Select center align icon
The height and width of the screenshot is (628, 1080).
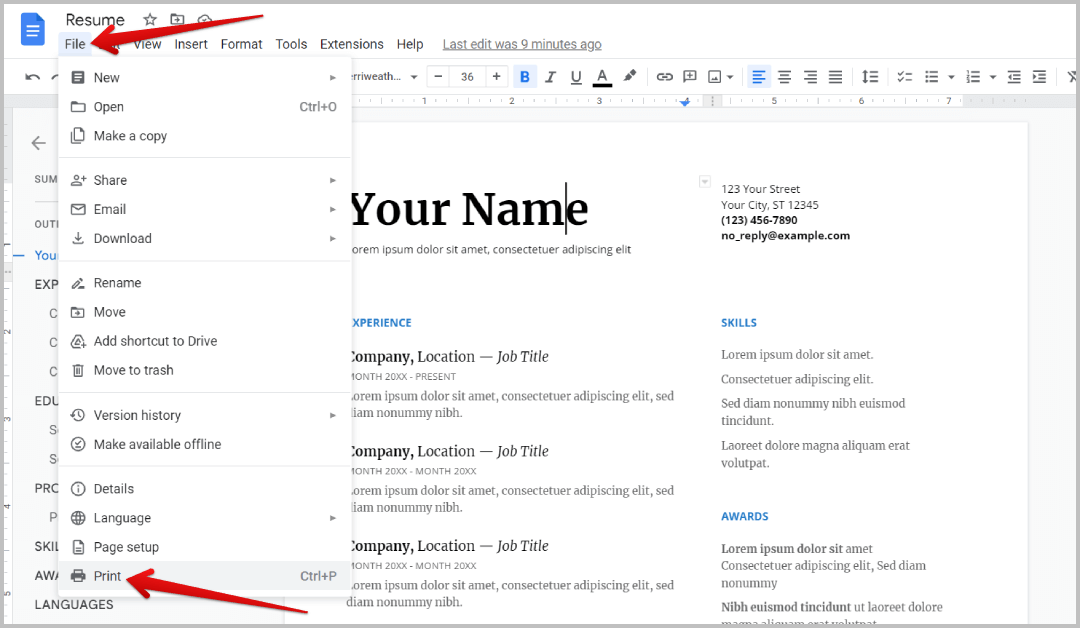click(785, 77)
